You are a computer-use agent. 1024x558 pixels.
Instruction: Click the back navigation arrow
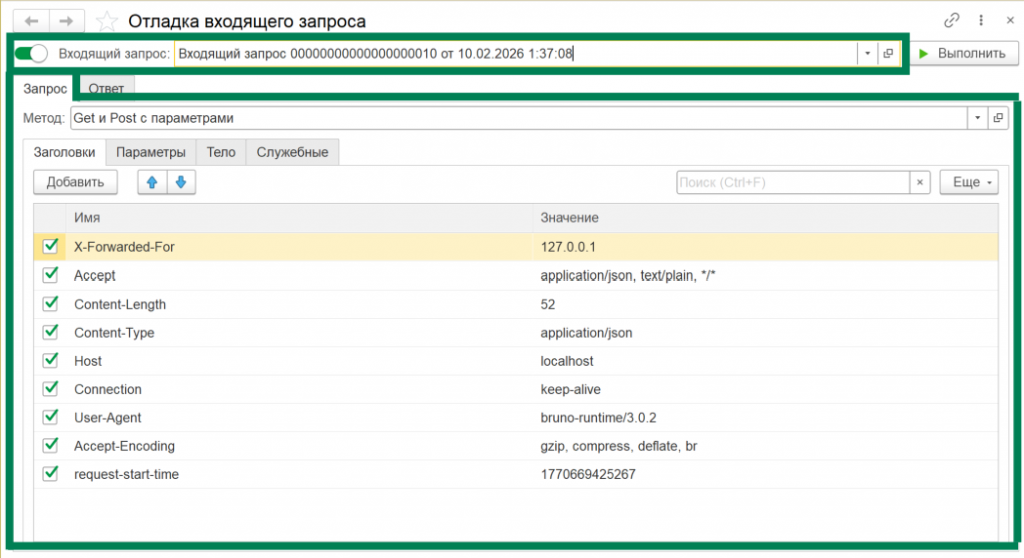tap(32, 21)
